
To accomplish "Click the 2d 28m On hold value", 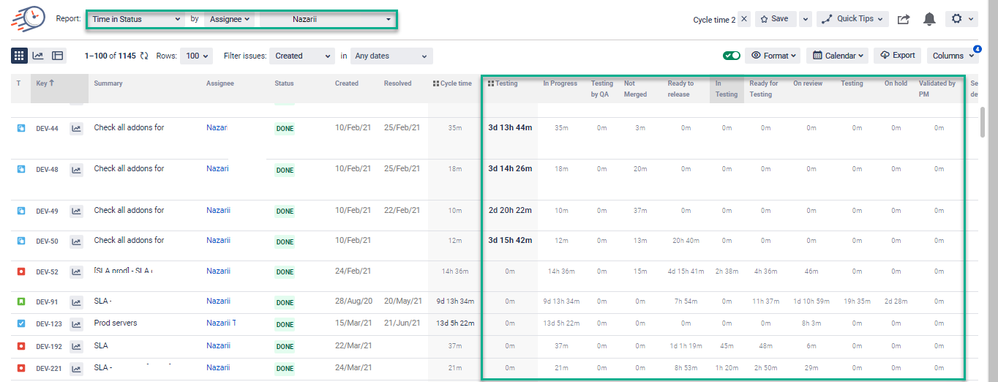I will pos(896,302).
